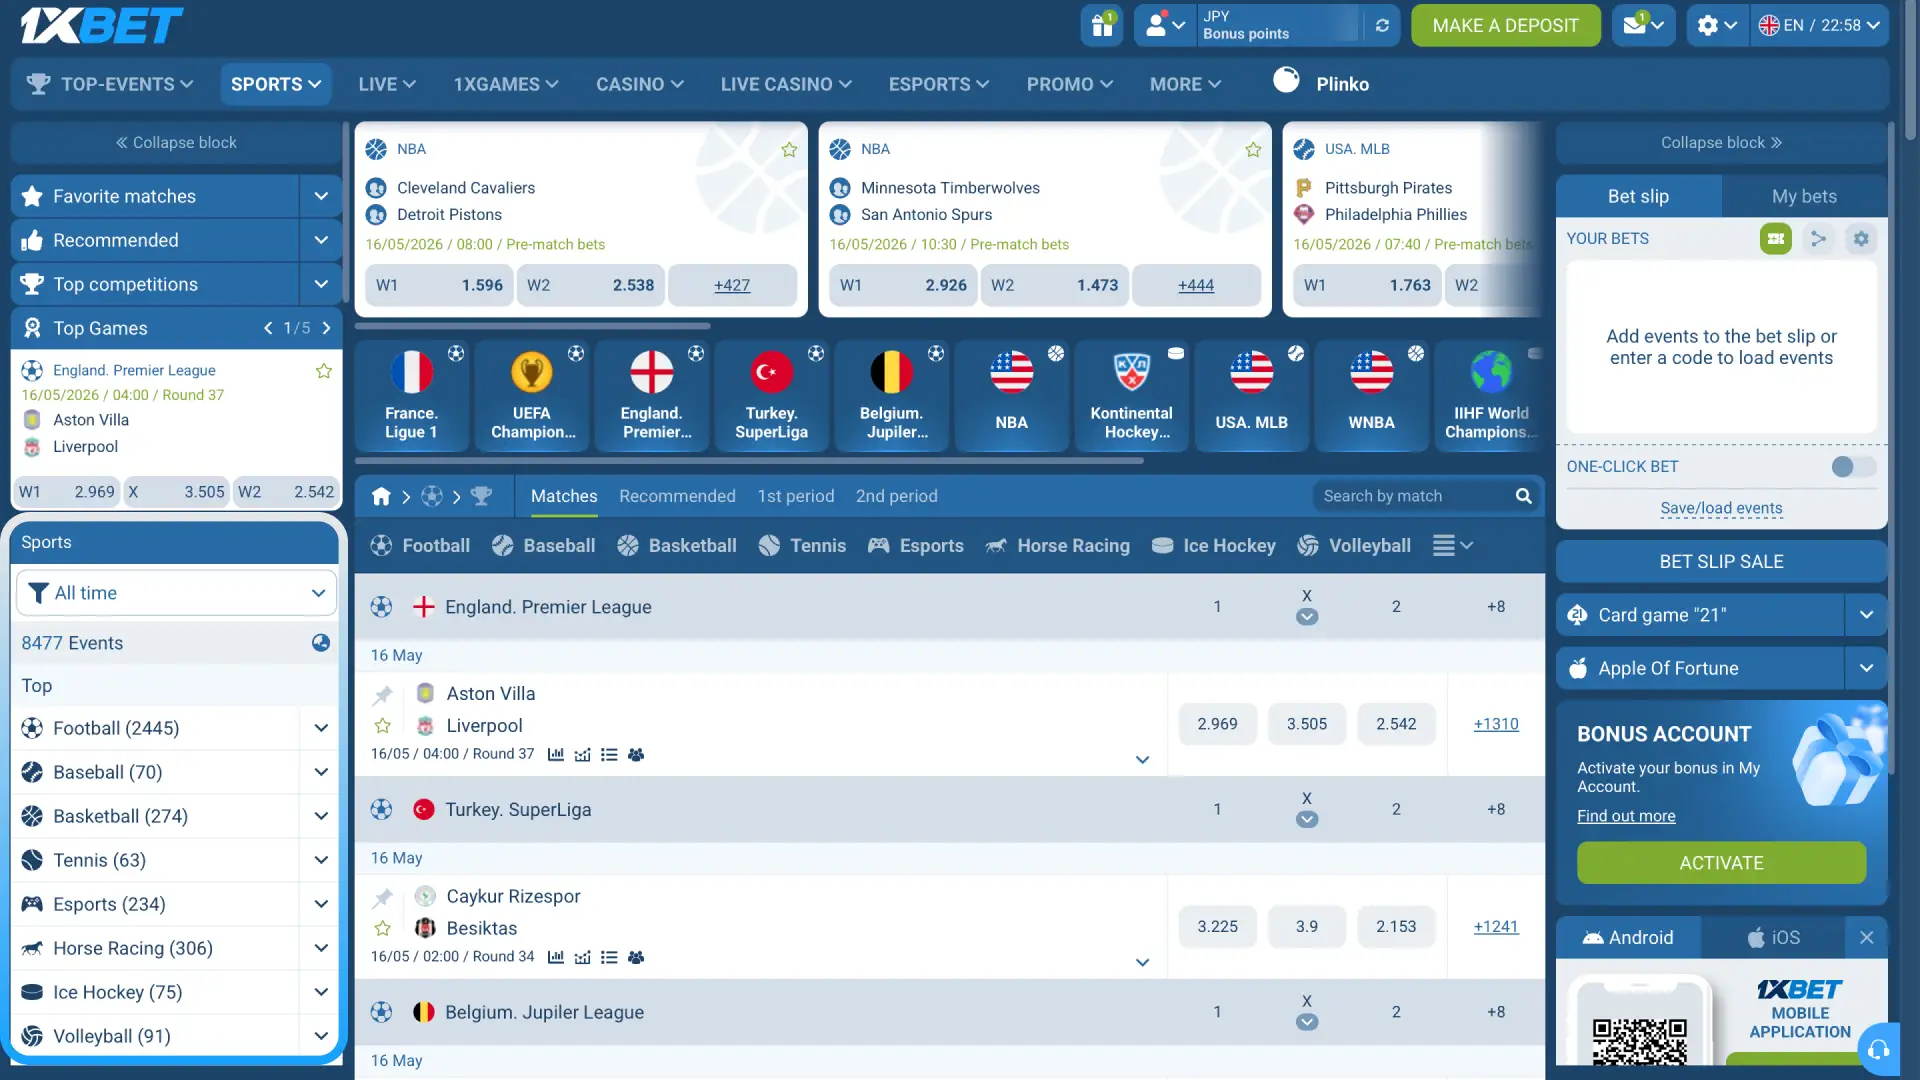Expand the Apple Of Fortune panel

coord(1866,668)
